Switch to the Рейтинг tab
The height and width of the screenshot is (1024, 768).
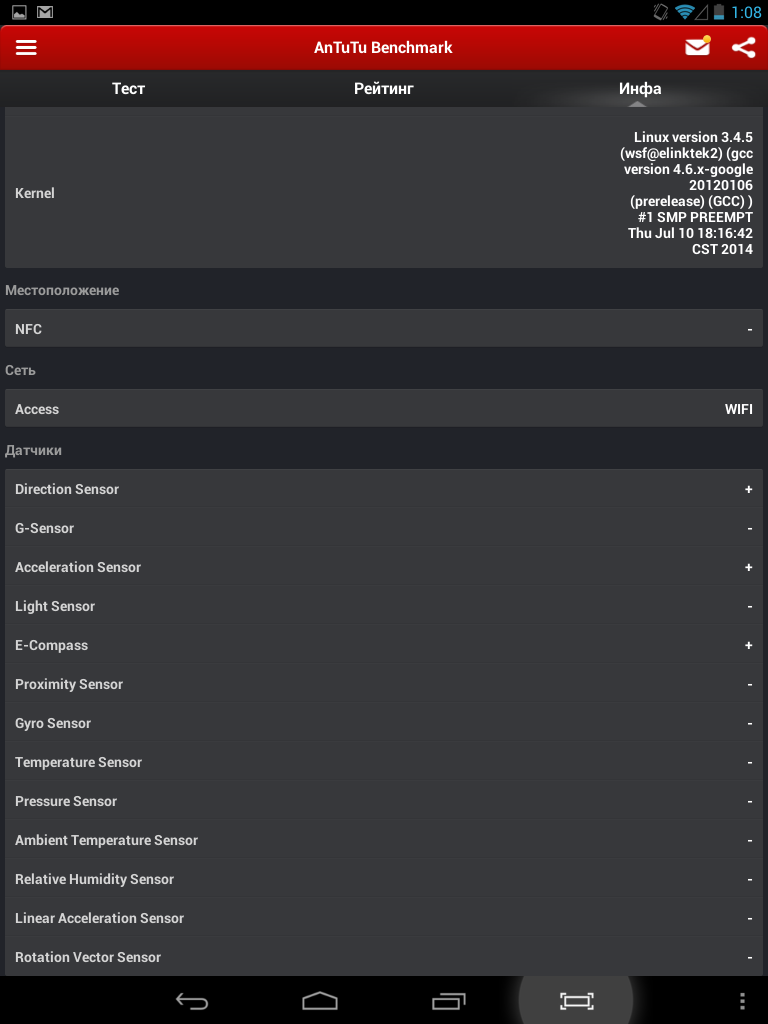pos(383,88)
